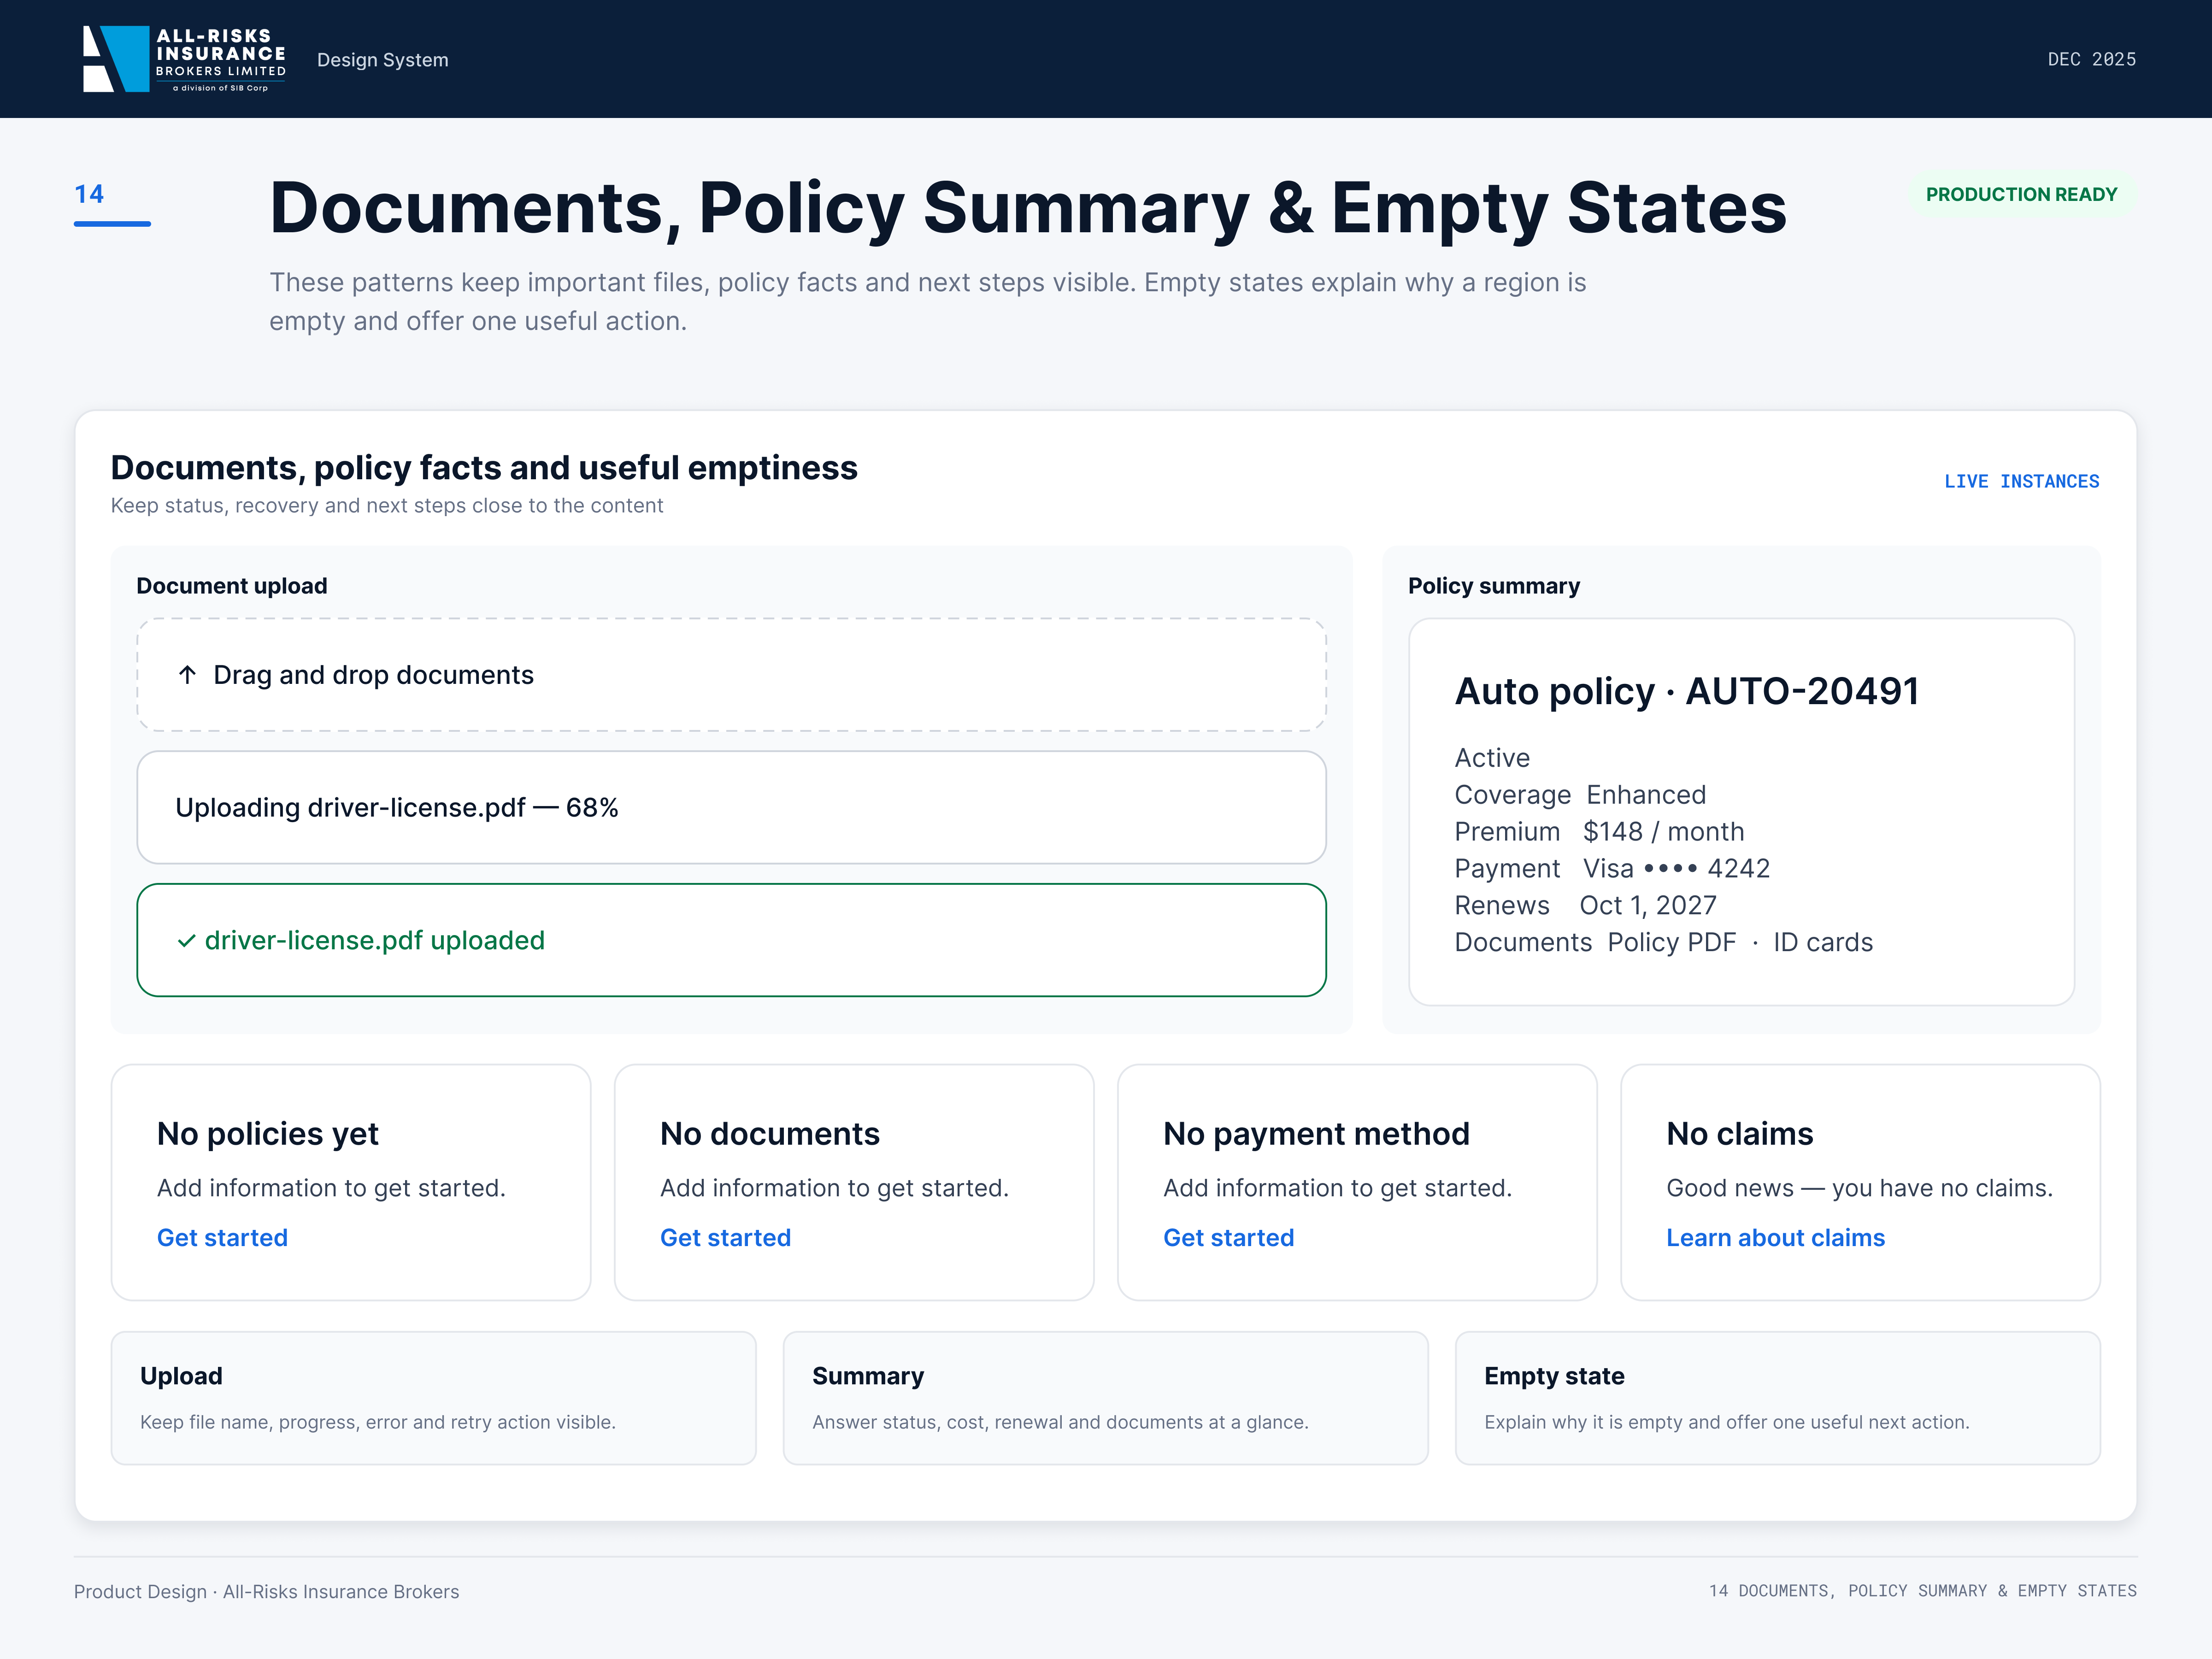Click the PRODUCTION READY badge
The width and height of the screenshot is (2212, 1659).
coord(2021,194)
